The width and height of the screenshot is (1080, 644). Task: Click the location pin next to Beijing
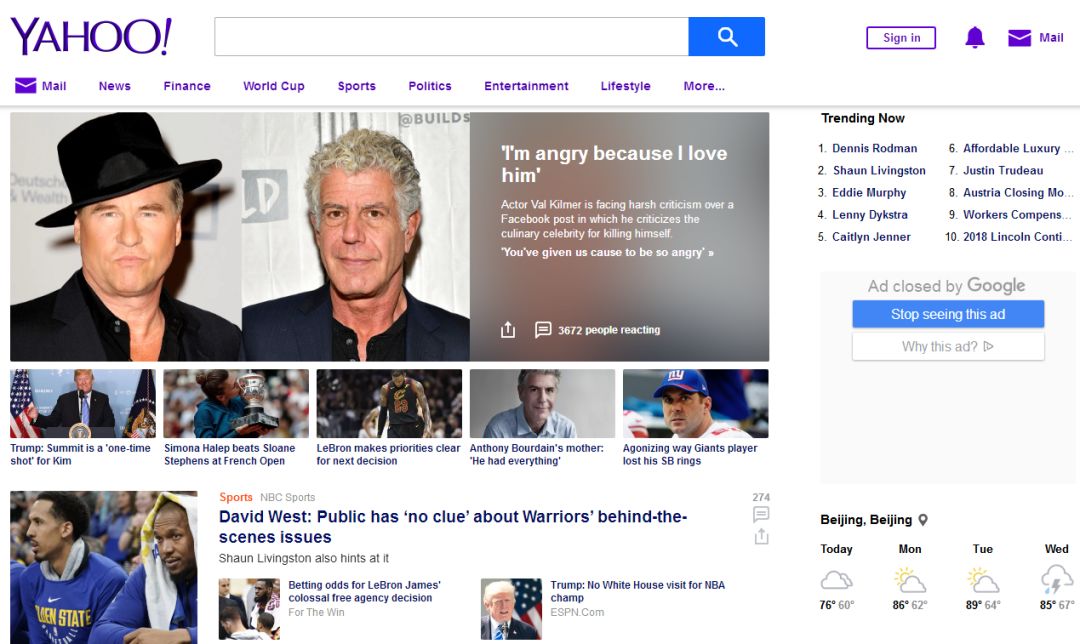tap(923, 520)
